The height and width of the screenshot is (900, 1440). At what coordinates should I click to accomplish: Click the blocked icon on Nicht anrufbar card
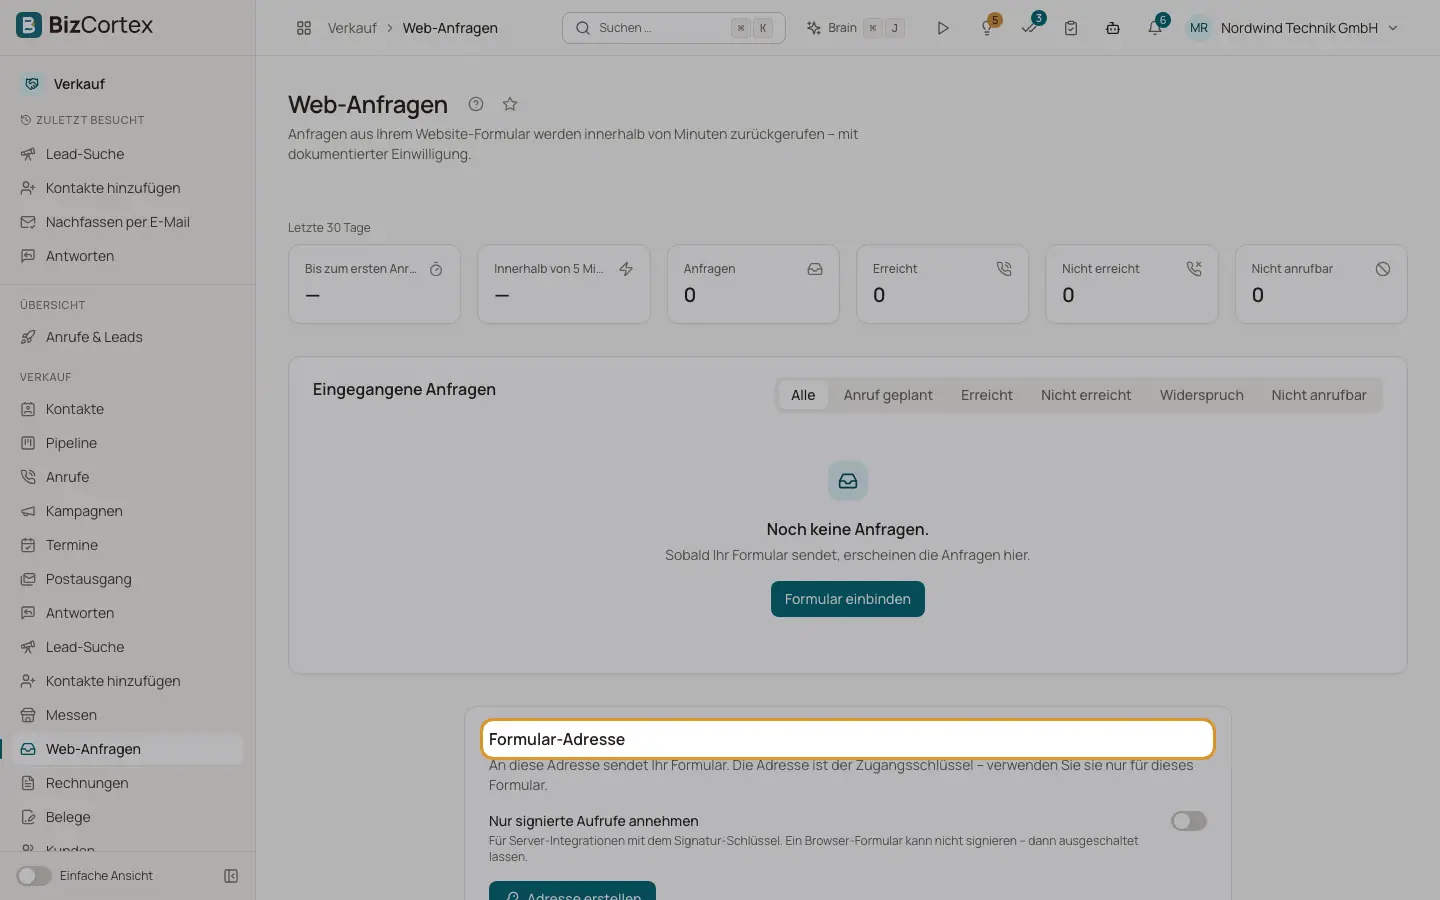pyautogui.click(x=1383, y=269)
